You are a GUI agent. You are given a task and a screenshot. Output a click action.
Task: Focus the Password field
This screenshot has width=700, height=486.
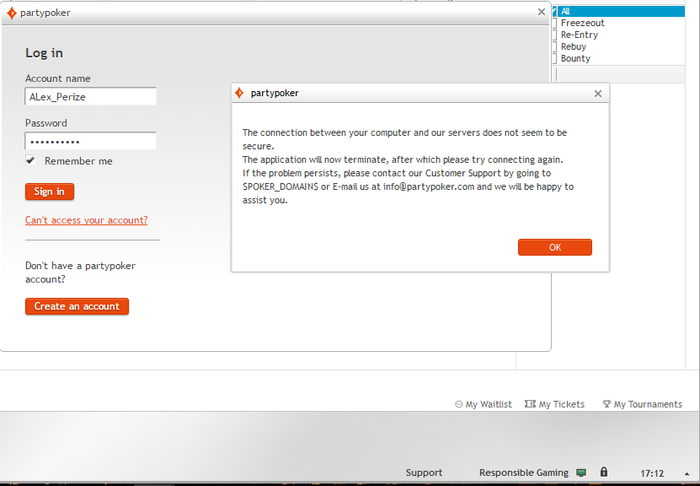pos(91,141)
